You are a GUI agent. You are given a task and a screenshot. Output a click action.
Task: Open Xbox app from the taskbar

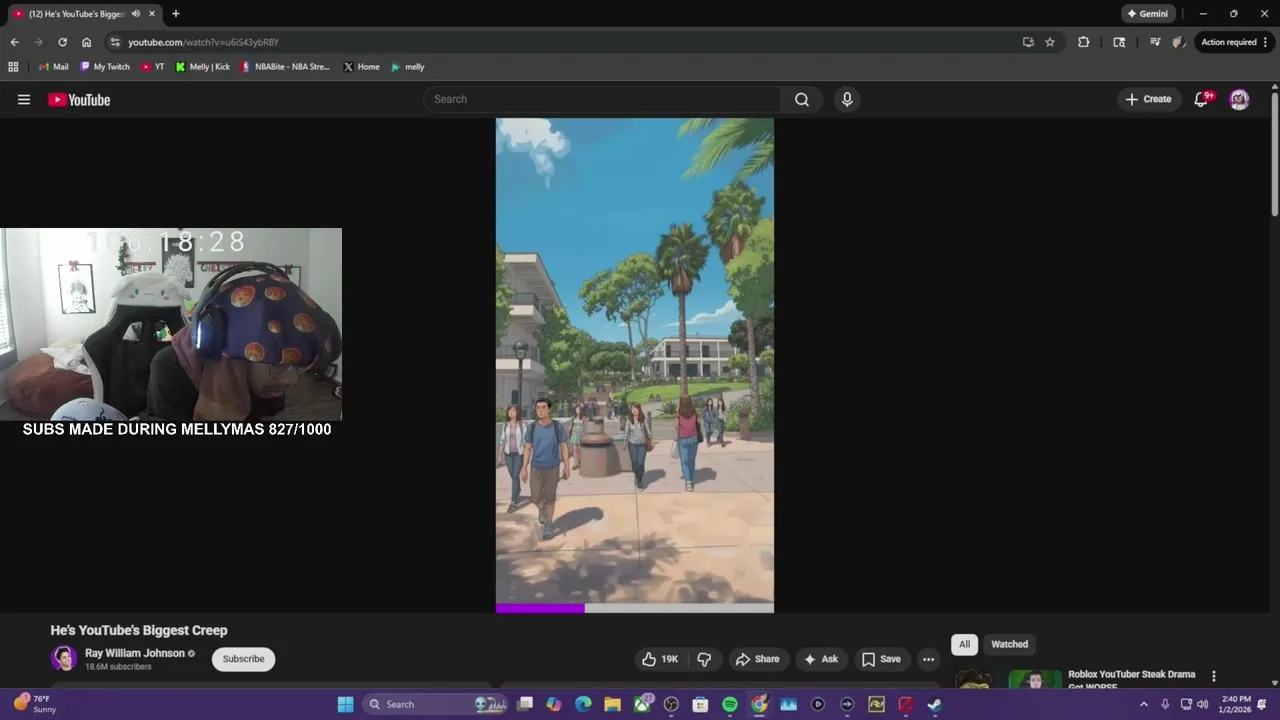(x=642, y=704)
